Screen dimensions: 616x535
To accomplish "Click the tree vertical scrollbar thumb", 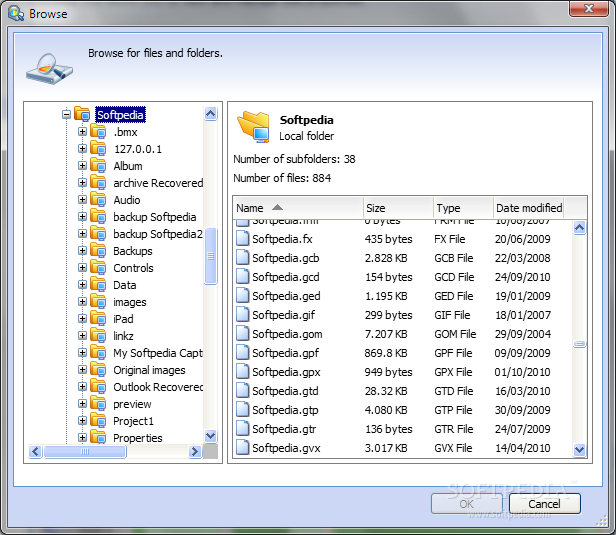I will 211,256.
